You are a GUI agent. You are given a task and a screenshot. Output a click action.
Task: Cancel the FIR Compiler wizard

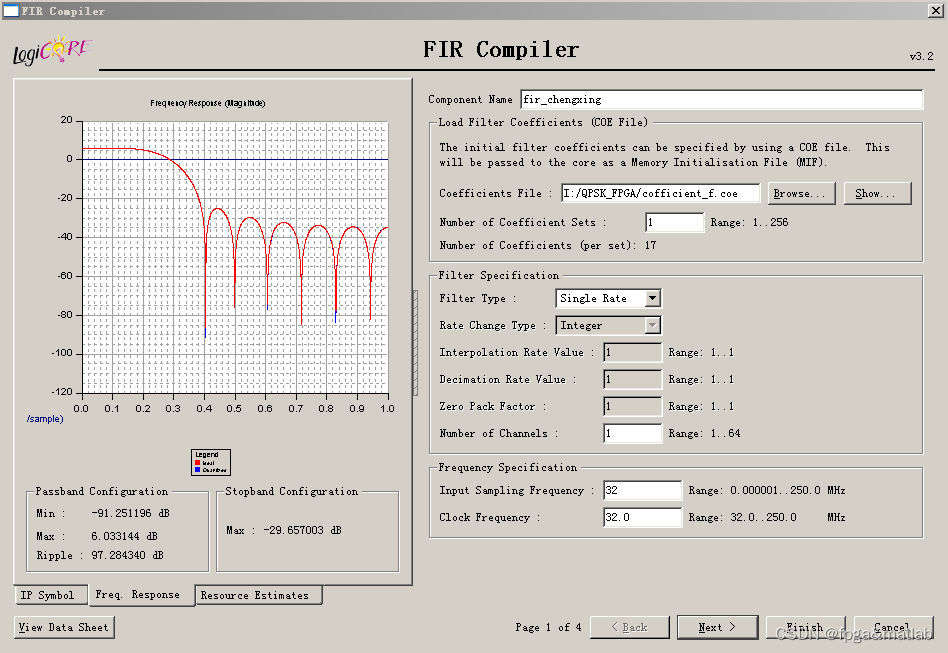[x=893, y=627]
